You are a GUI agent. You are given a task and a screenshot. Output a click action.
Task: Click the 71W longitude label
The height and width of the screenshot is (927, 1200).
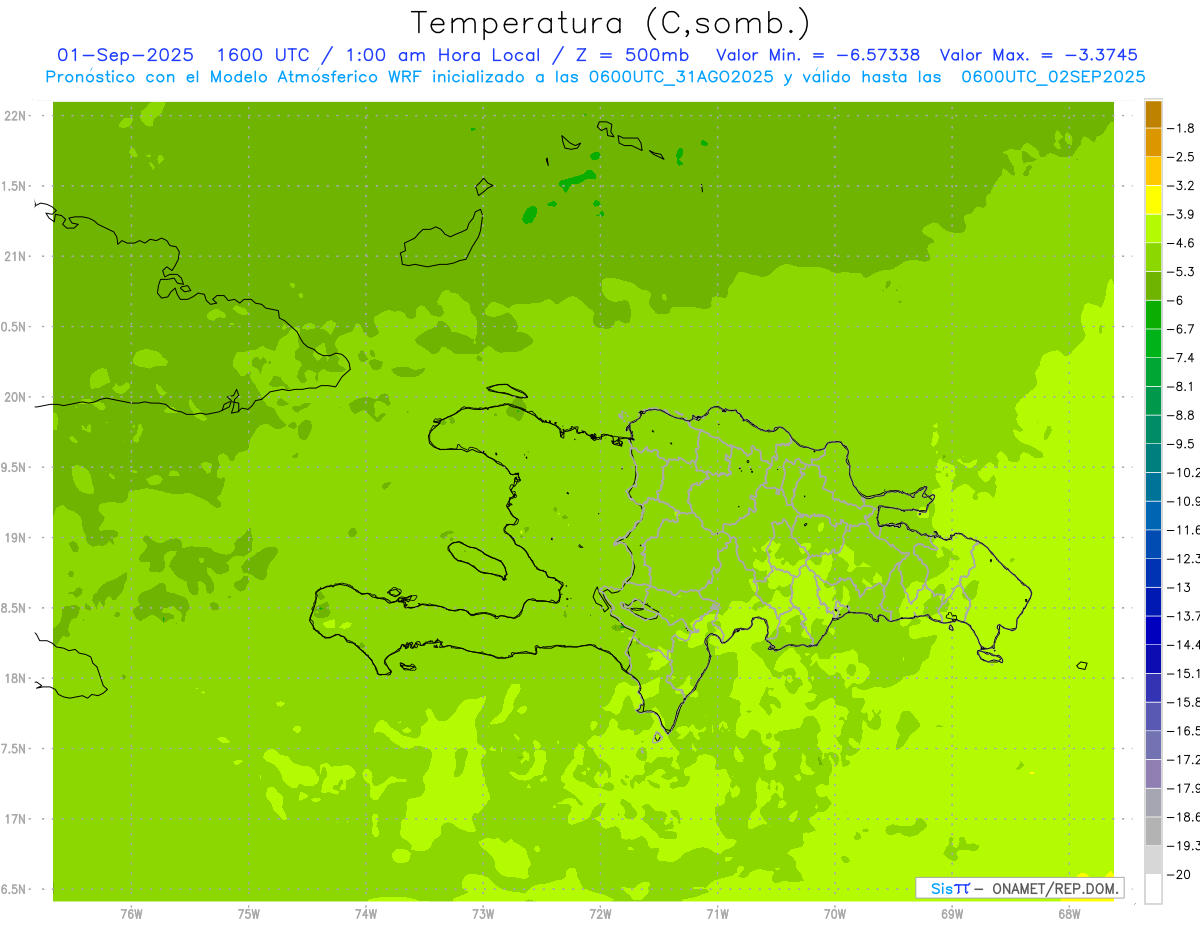pyautogui.click(x=717, y=914)
